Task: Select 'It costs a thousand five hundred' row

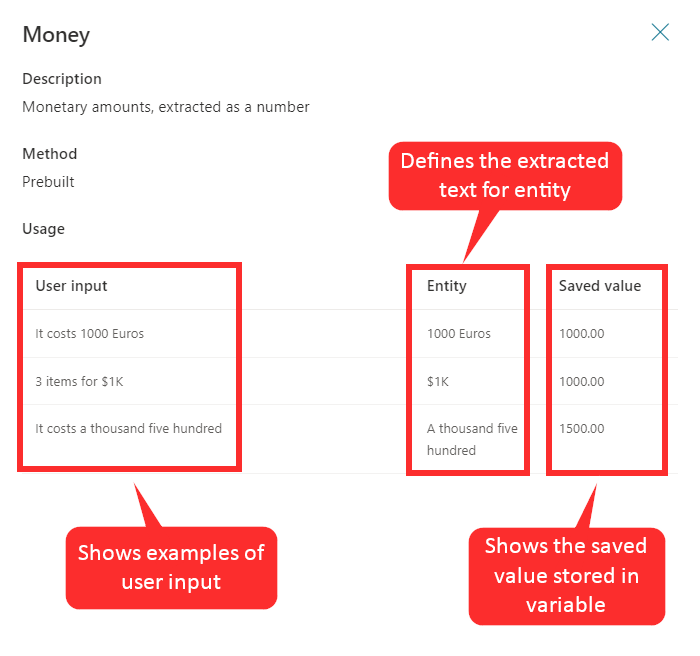Action: coord(350,439)
